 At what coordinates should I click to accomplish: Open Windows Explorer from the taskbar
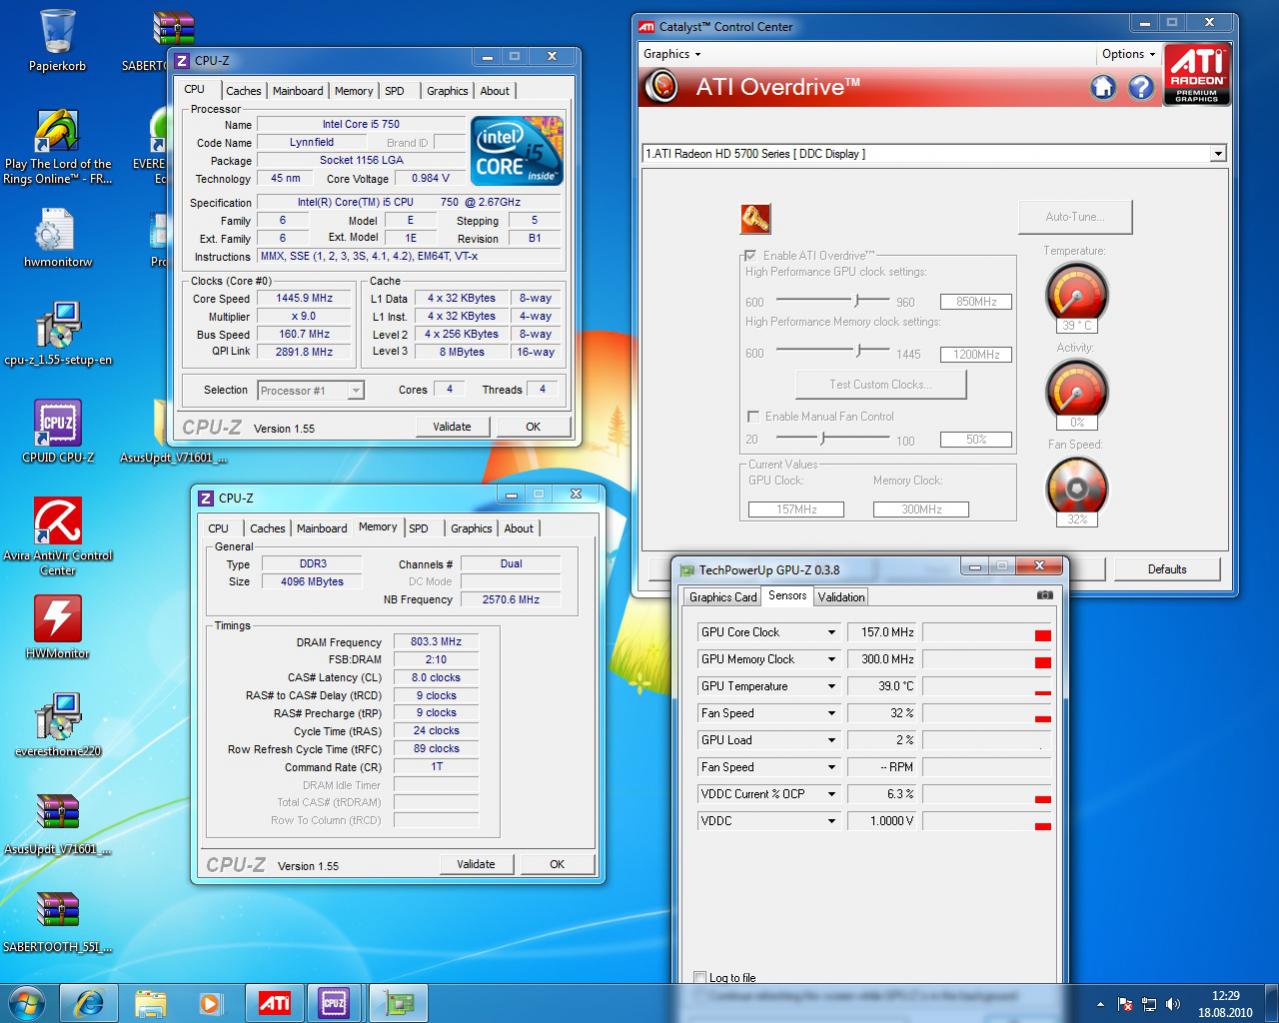tap(150, 1002)
